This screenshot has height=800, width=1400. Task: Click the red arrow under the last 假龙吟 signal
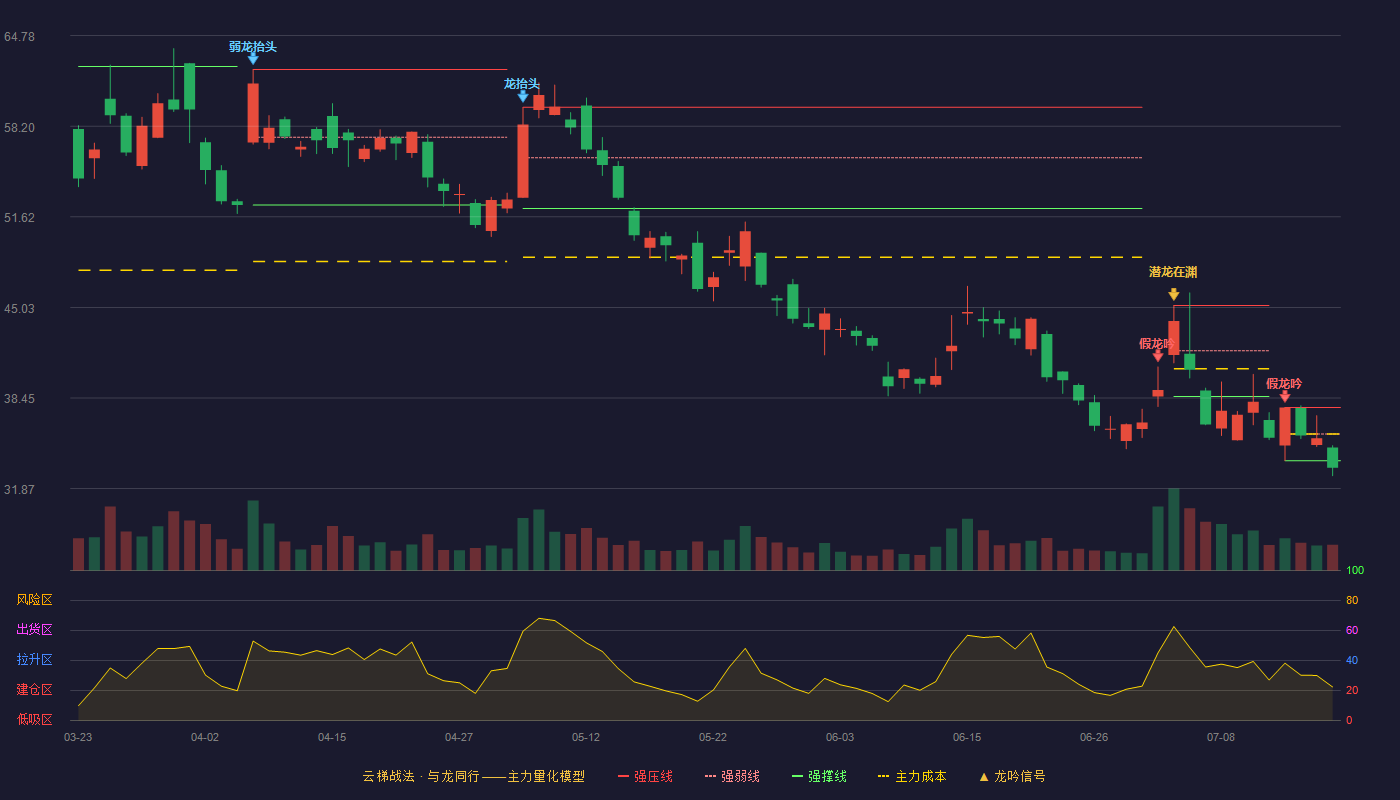(x=1285, y=396)
